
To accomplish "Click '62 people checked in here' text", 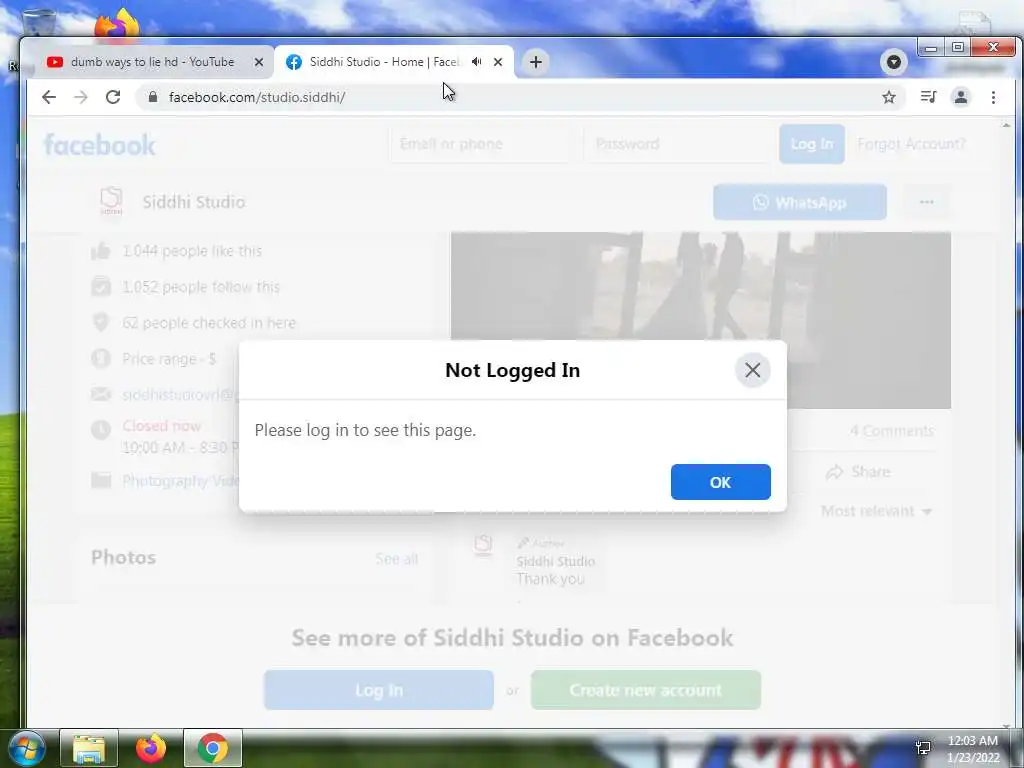I will tap(209, 323).
